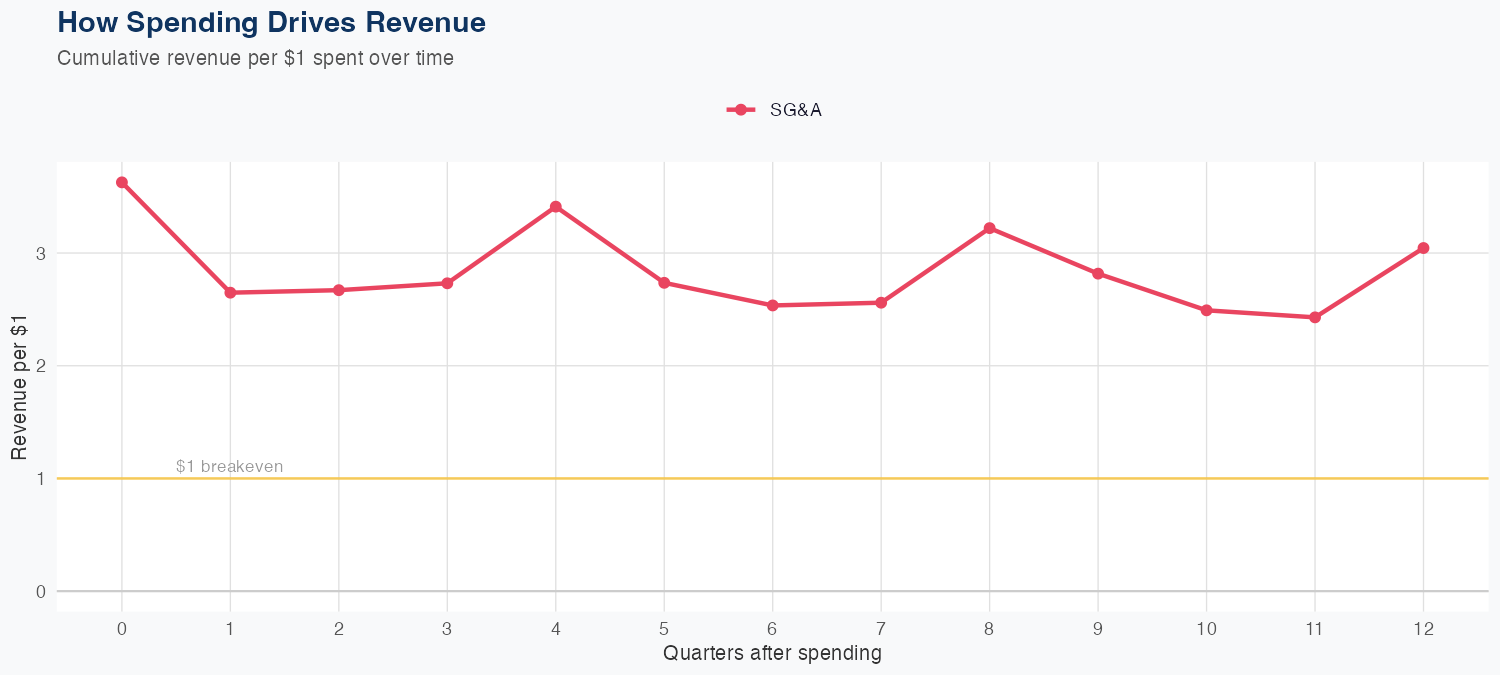Click the SG&A legend label text
The height and width of the screenshot is (675, 1500).
795,110
